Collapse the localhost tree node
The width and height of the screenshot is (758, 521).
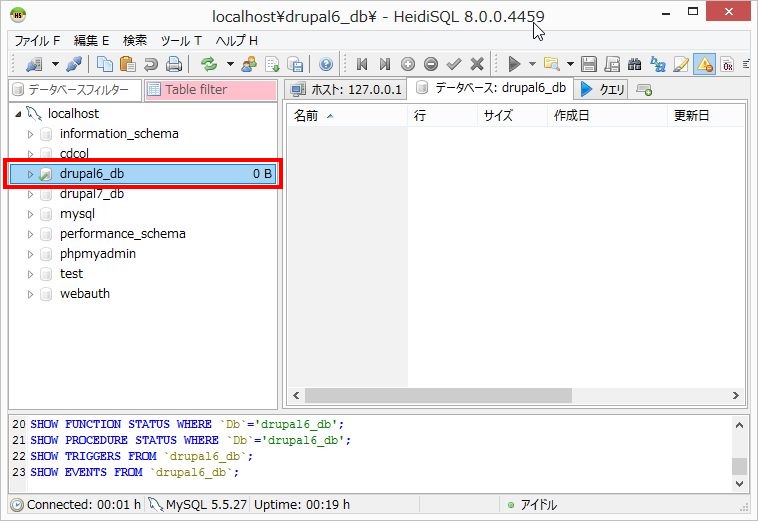point(18,114)
